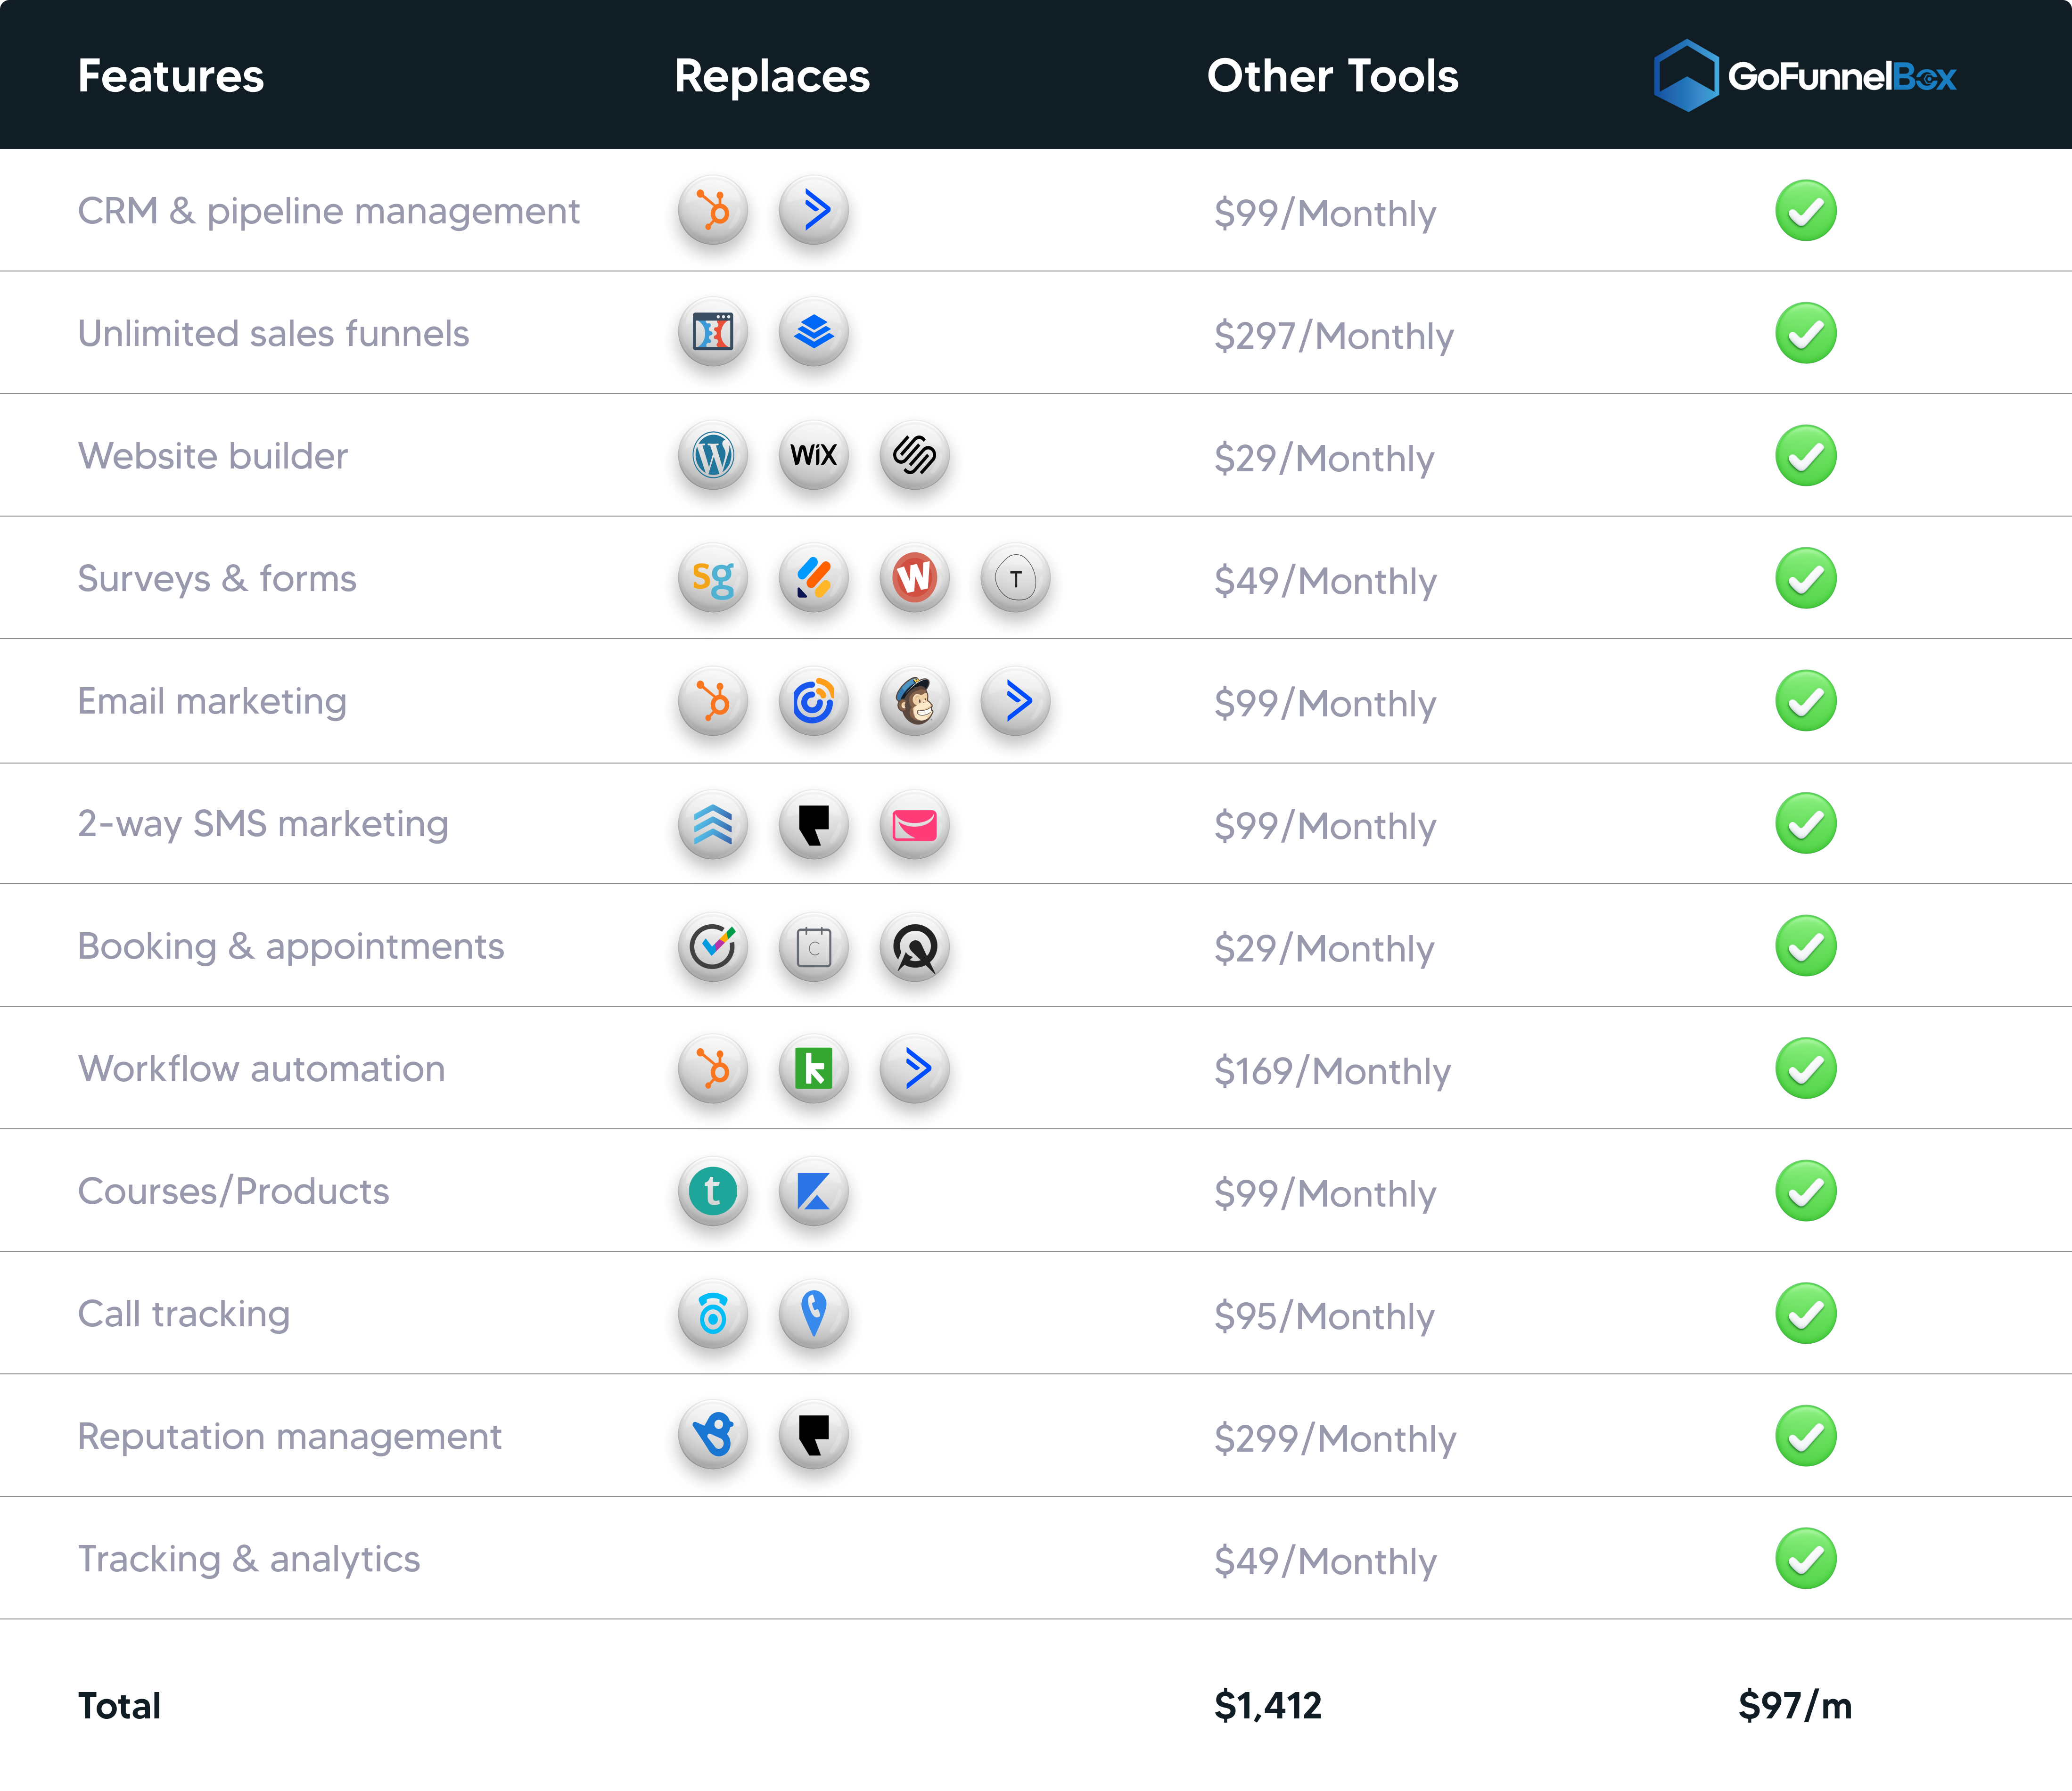Click the Mailchimp monkey icon

tap(915, 701)
